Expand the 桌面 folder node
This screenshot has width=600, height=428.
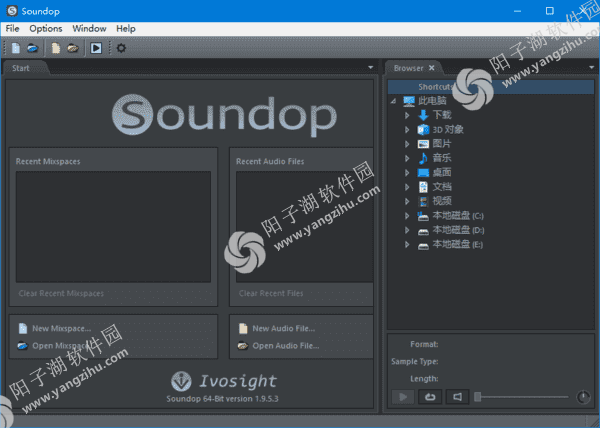pos(407,173)
